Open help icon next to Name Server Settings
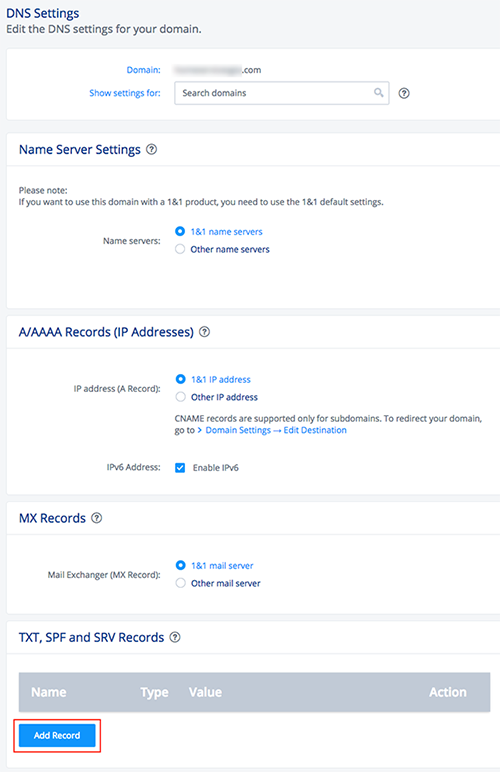The height and width of the screenshot is (772, 500). (x=152, y=149)
